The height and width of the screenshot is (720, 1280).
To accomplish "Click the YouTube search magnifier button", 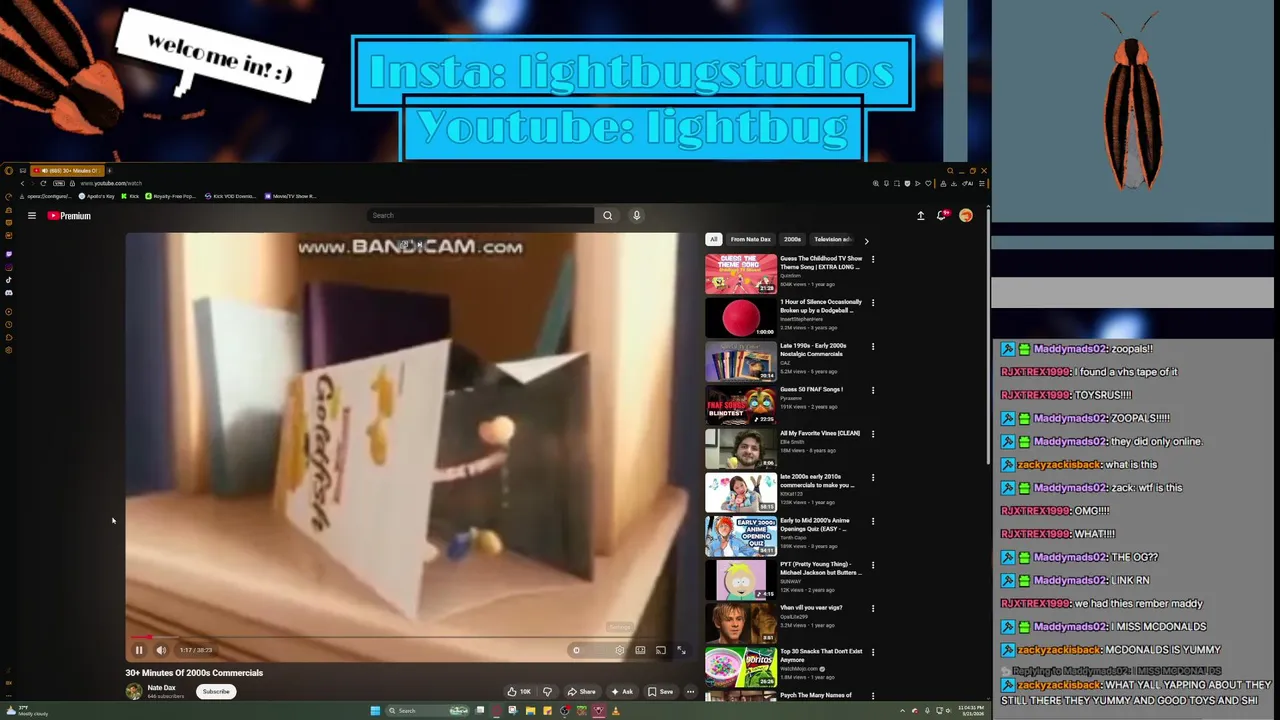I will click(x=607, y=215).
